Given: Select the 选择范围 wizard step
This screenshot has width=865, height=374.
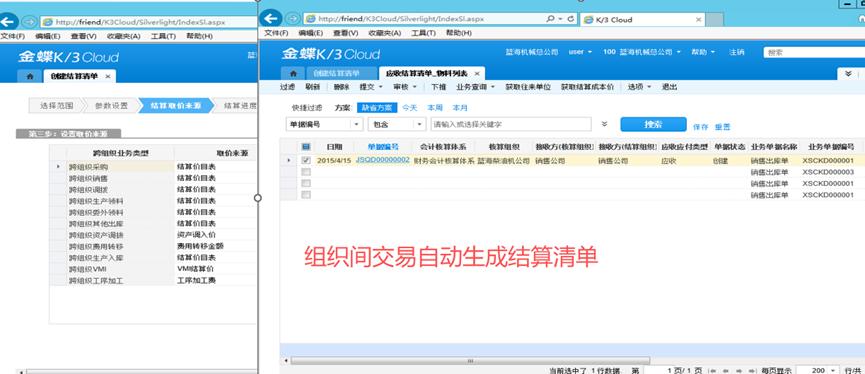Looking at the screenshot, I should point(56,106).
